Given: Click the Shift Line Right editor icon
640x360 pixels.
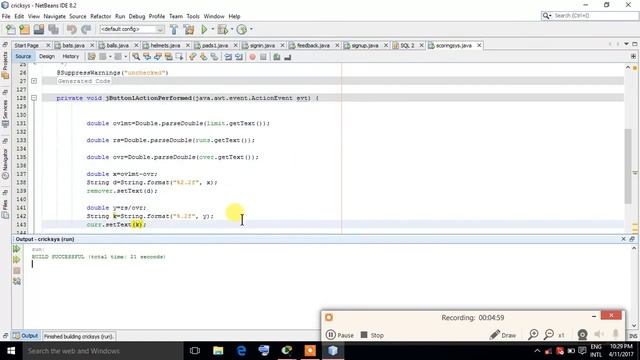Looking at the screenshot, I should (239, 57).
